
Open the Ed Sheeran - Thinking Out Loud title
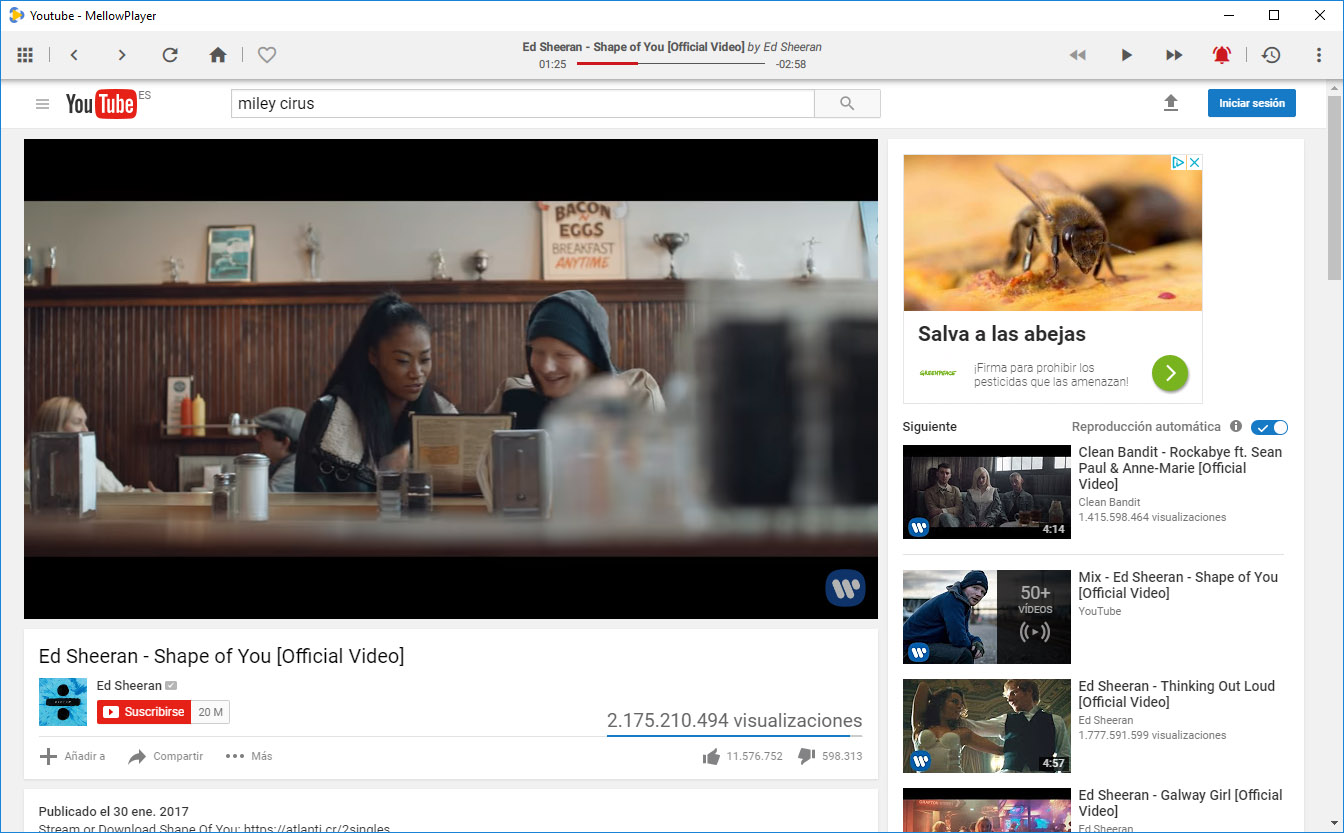(x=1177, y=694)
